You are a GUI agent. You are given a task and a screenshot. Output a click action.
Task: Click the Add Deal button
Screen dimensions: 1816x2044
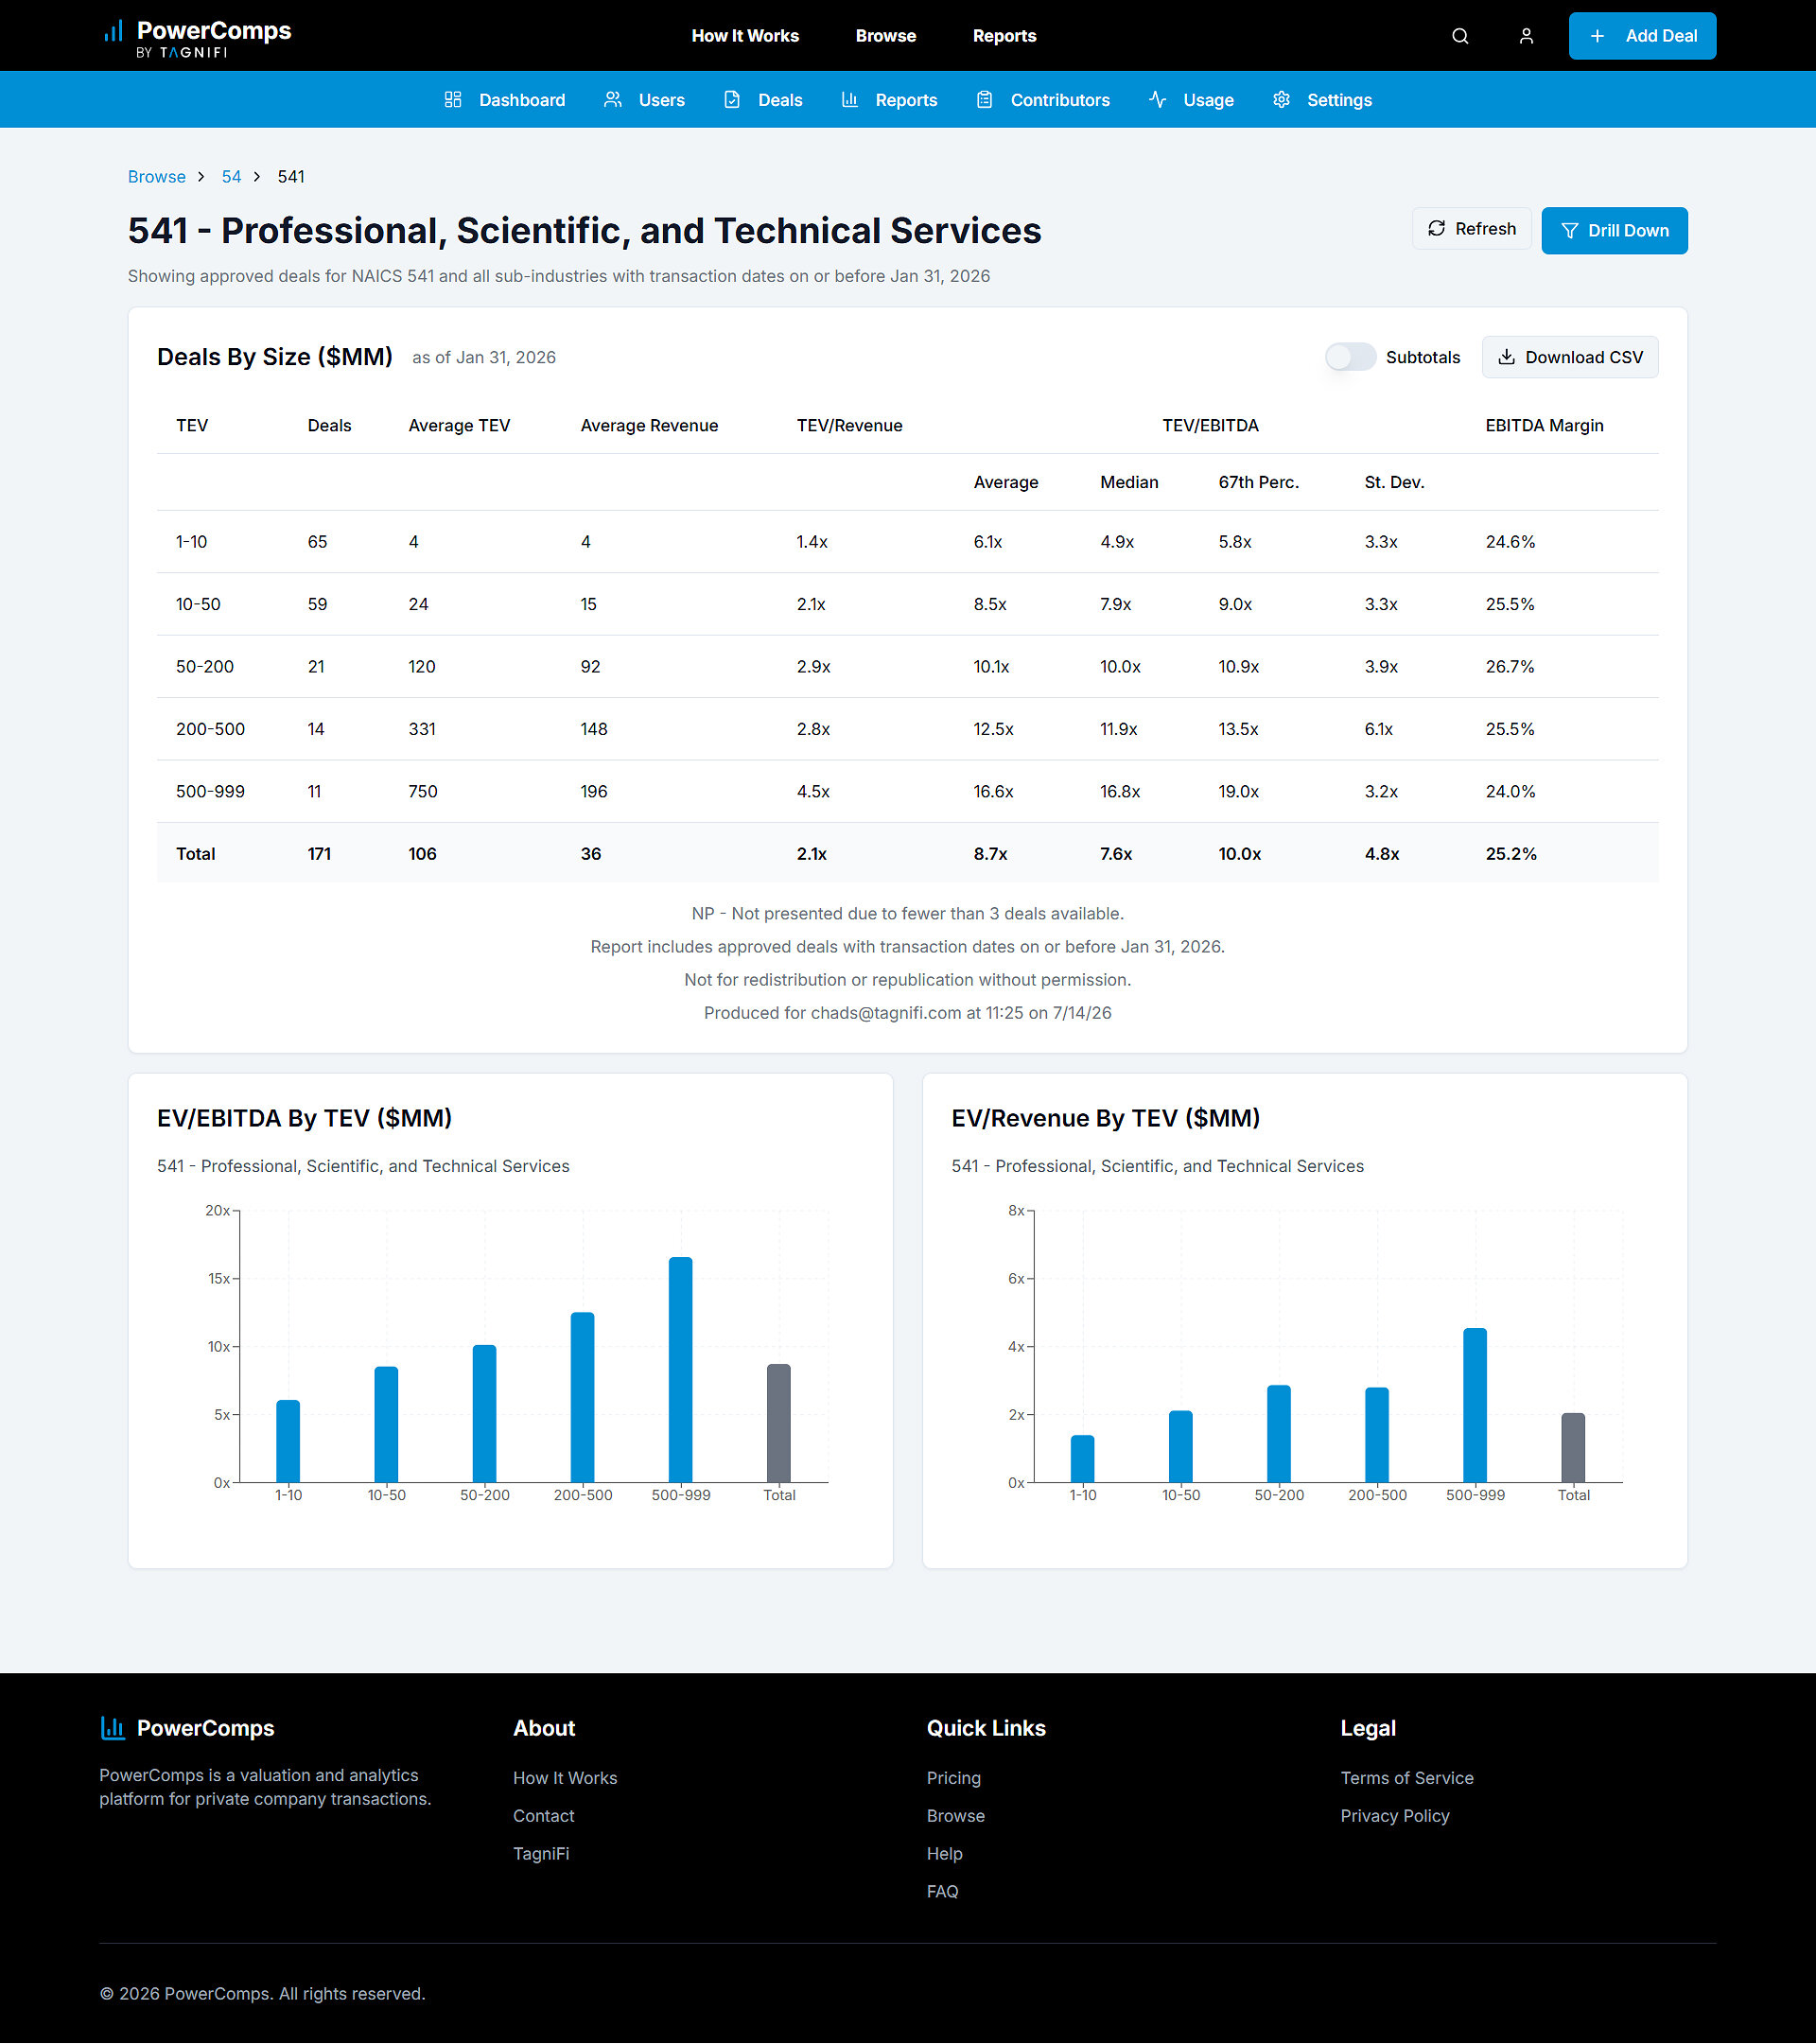(1642, 36)
